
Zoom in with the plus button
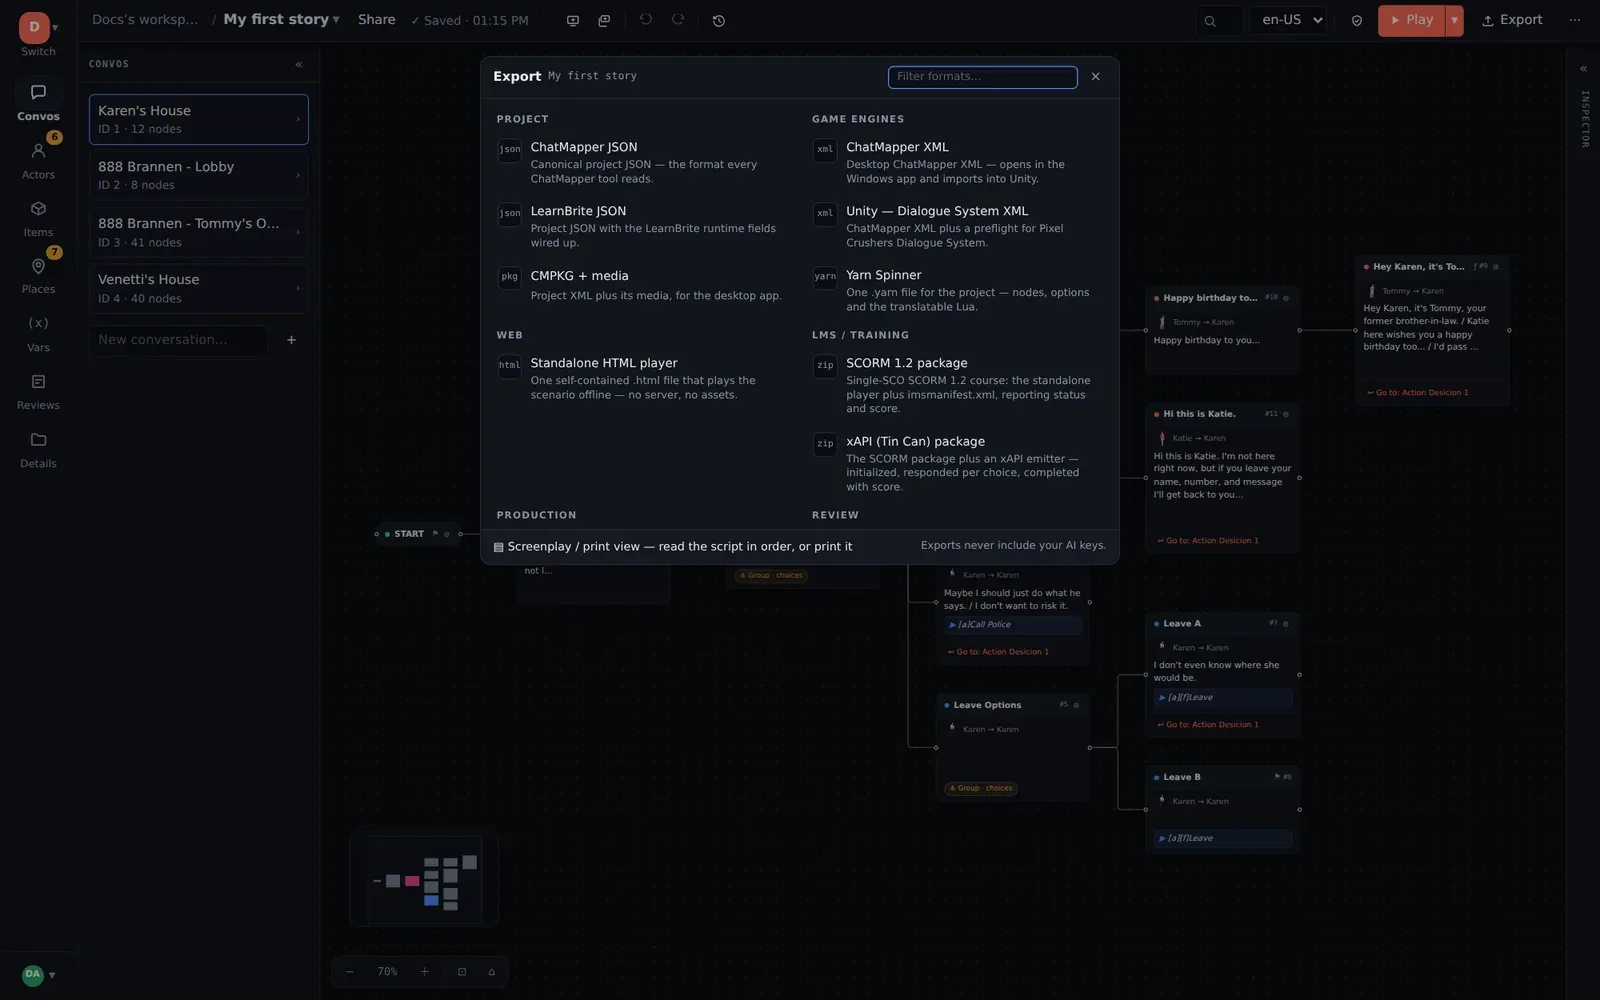point(424,972)
